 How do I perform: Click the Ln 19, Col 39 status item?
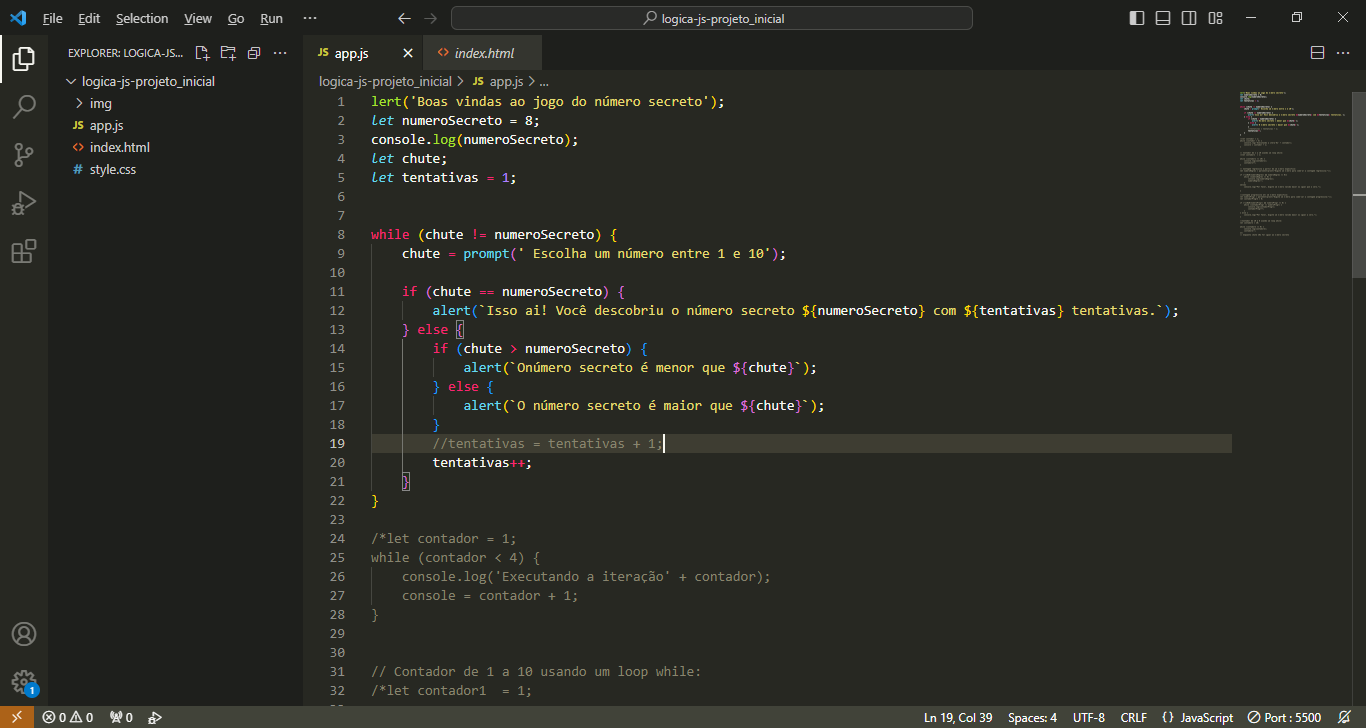(958, 717)
